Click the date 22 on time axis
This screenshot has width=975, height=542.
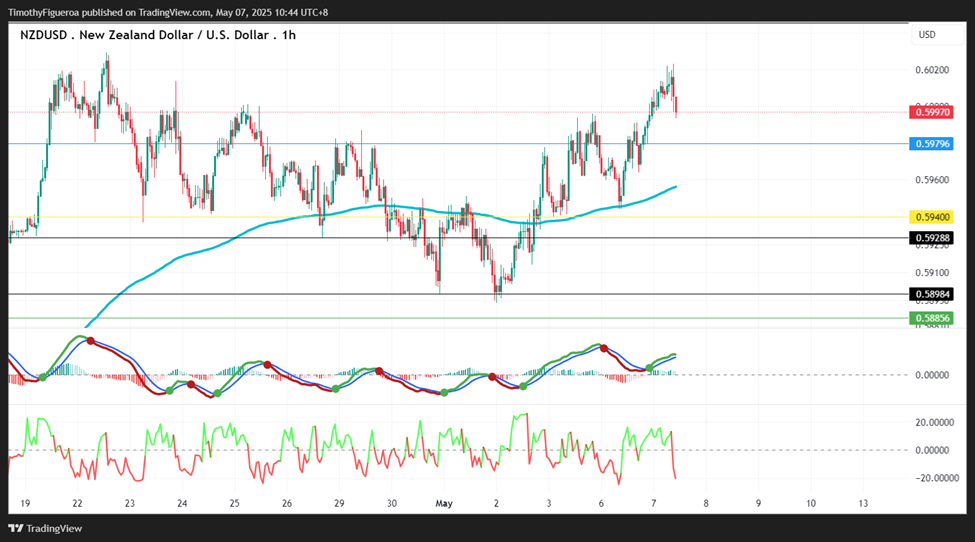(x=77, y=503)
